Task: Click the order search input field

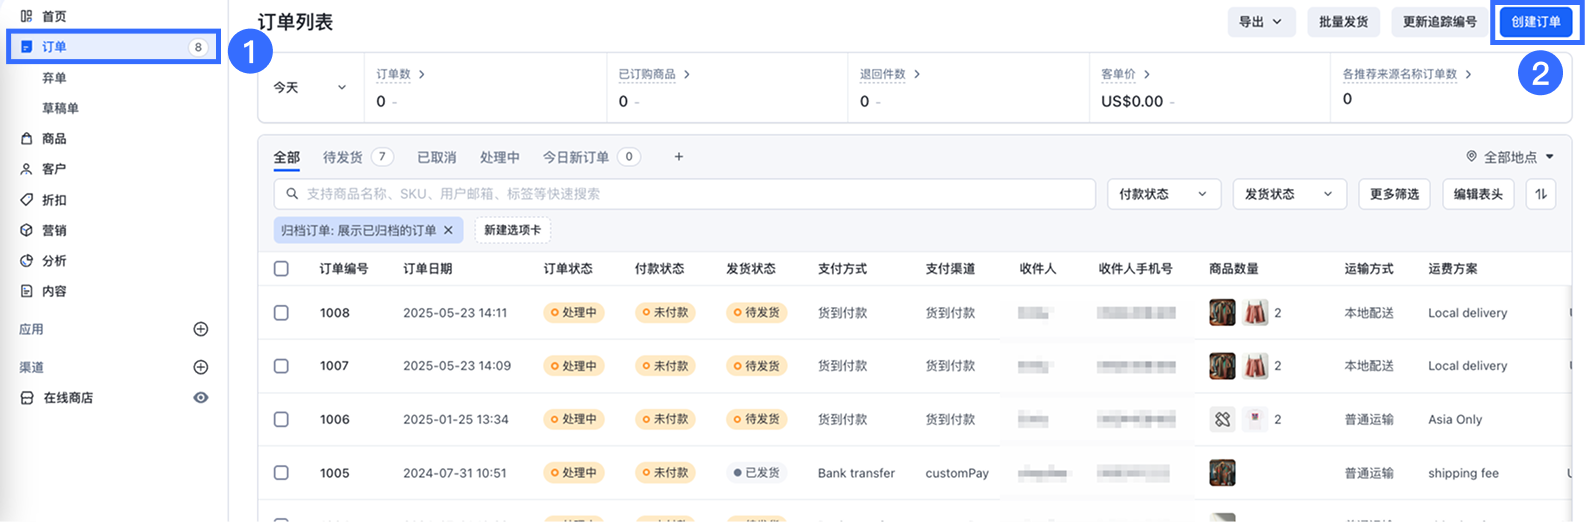Action: pyautogui.click(x=684, y=194)
